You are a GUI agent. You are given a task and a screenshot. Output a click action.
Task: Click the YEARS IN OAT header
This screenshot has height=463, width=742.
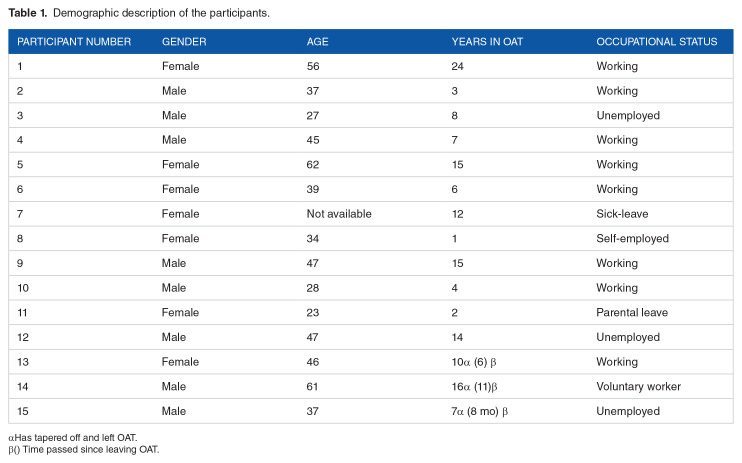coord(487,41)
